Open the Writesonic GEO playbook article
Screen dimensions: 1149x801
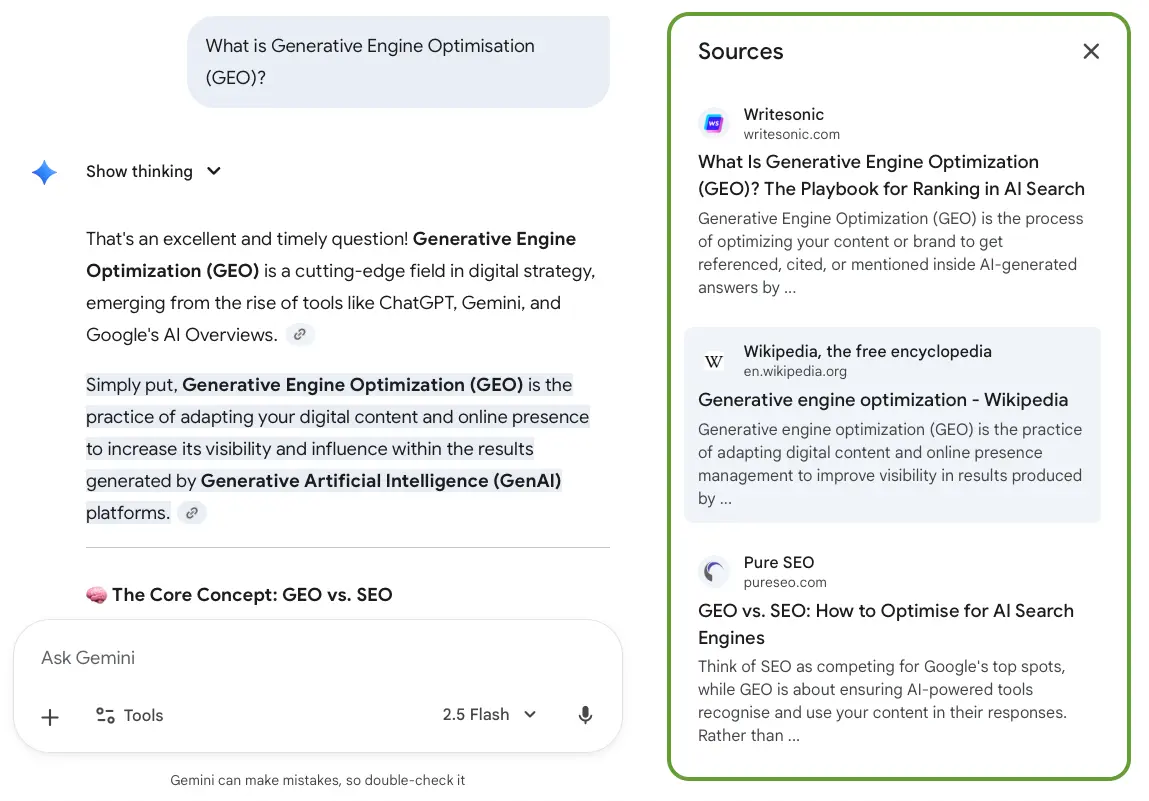click(891, 175)
